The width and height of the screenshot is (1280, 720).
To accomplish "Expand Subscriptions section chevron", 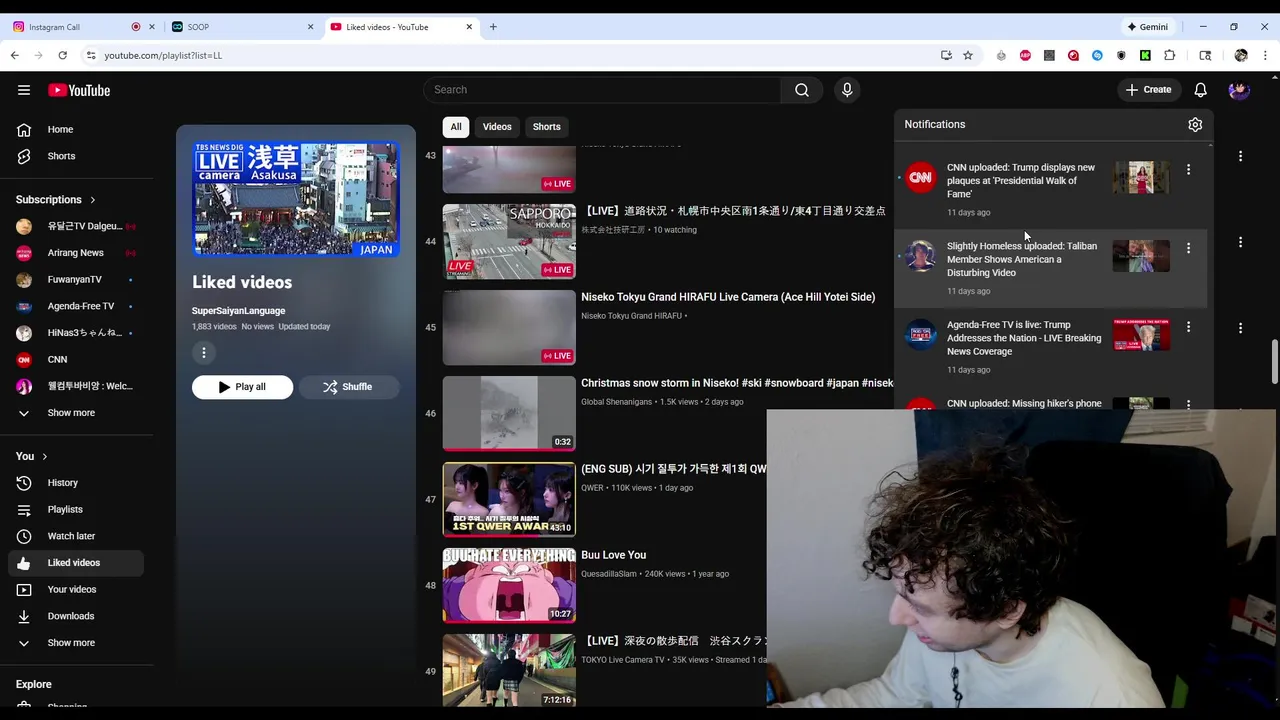I will (x=93, y=200).
